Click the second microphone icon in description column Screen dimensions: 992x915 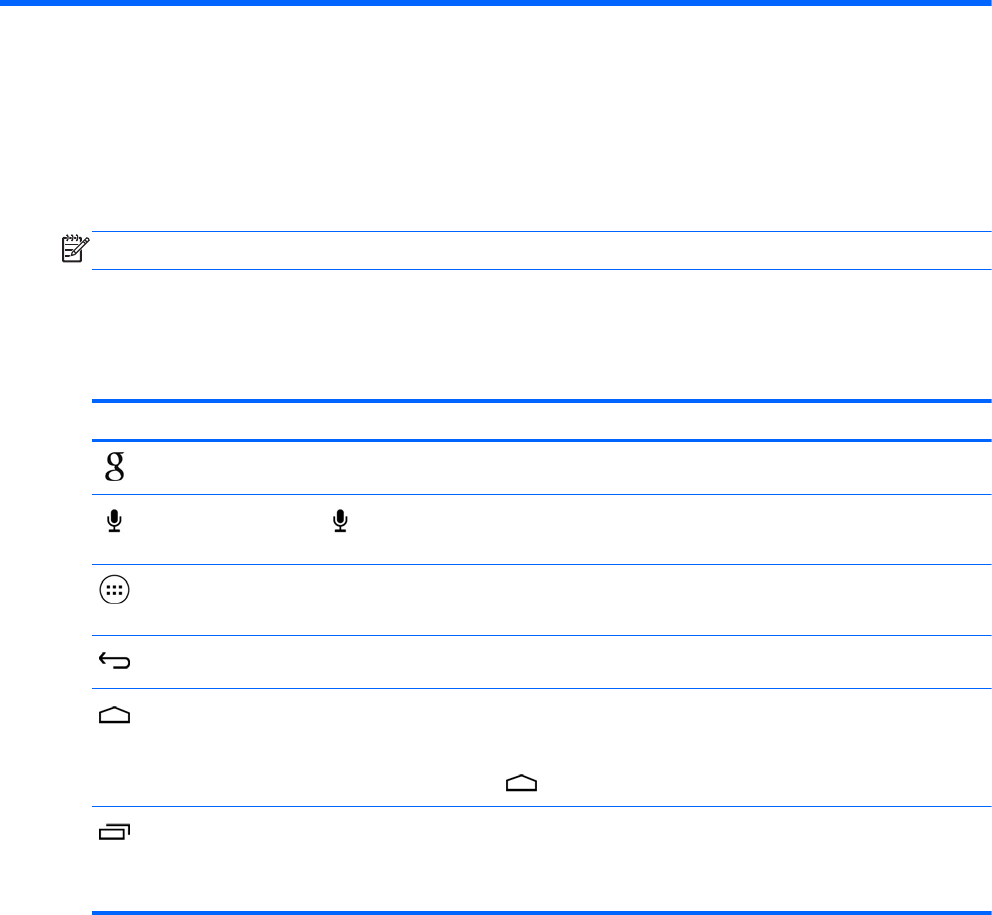click(x=341, y=521)
